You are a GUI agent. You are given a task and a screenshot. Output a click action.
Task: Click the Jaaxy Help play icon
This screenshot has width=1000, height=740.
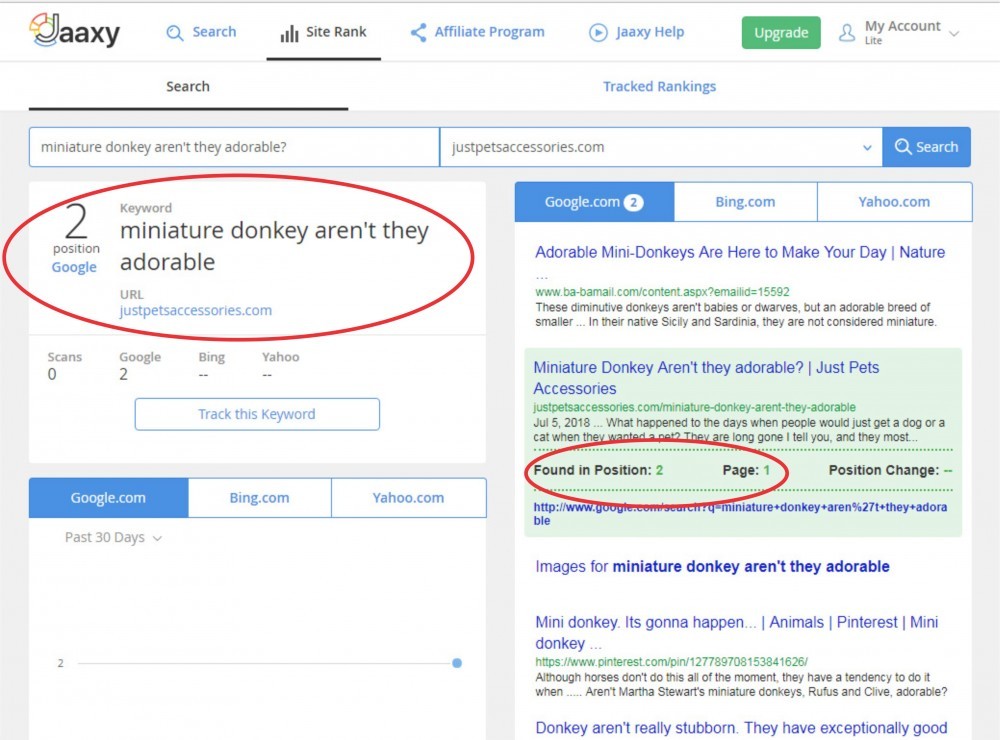point(598,33)
